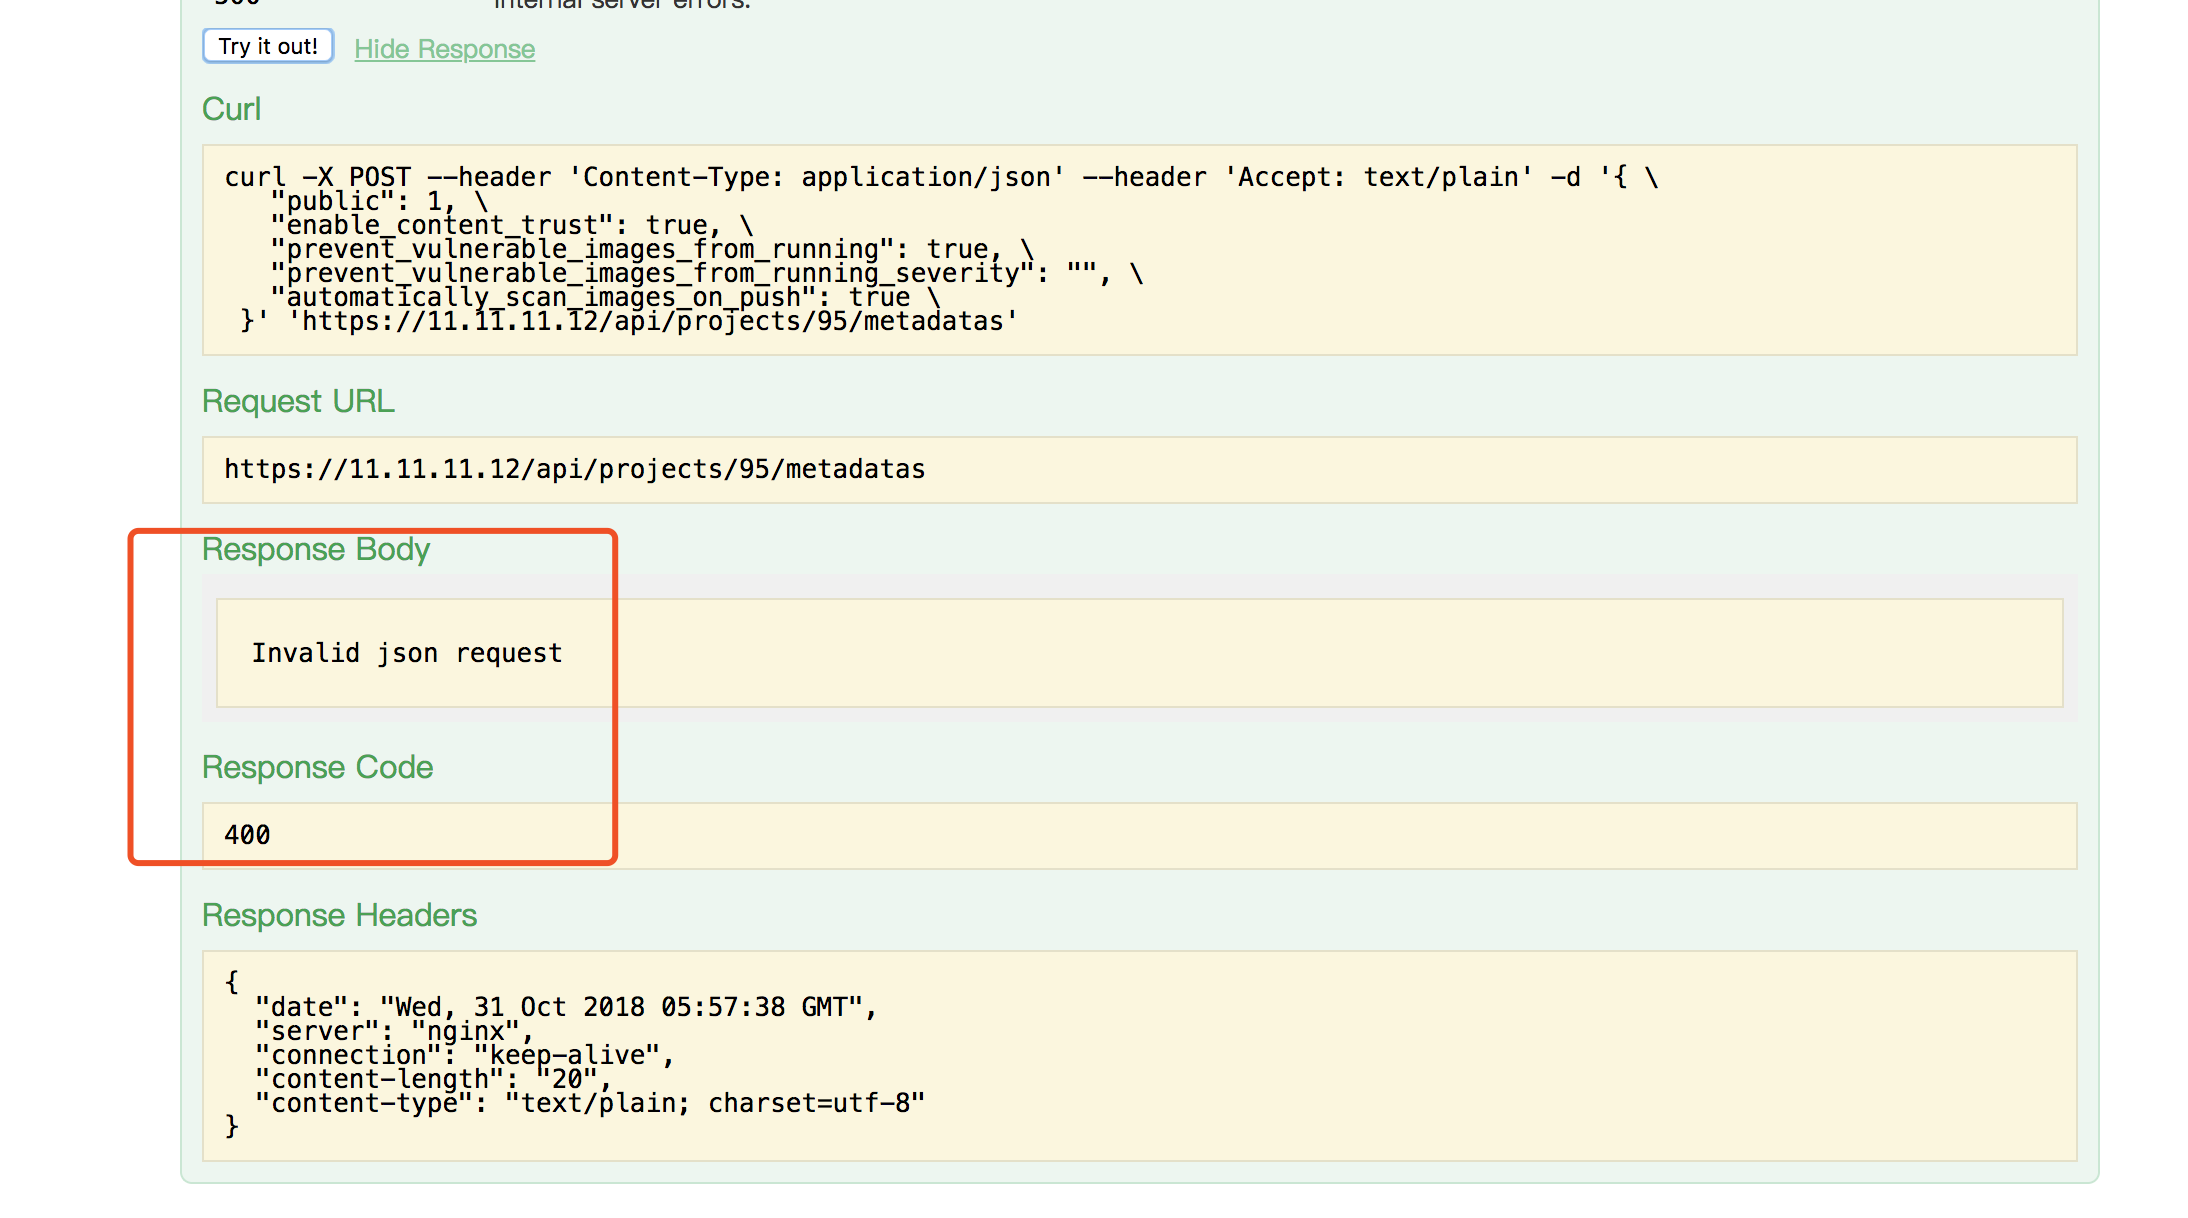Click the Invalid json request message
Viewport: 2188px width, 1218px height.
click(407, 653)
